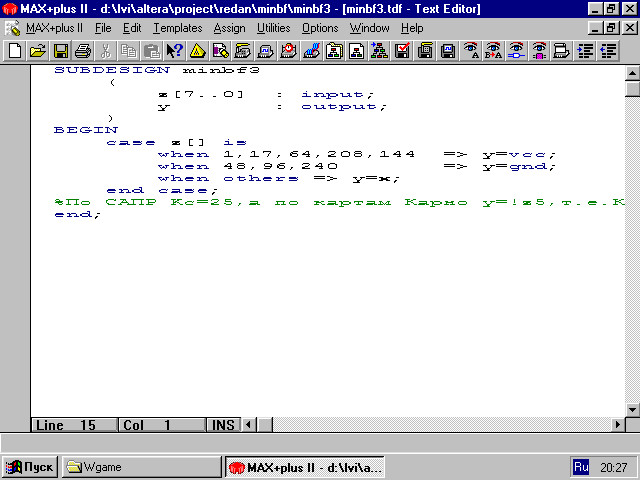Click the vertical scrollbar thumb
Screen dimensions: 640x480
pyautogui.click(x=632, y=89)
